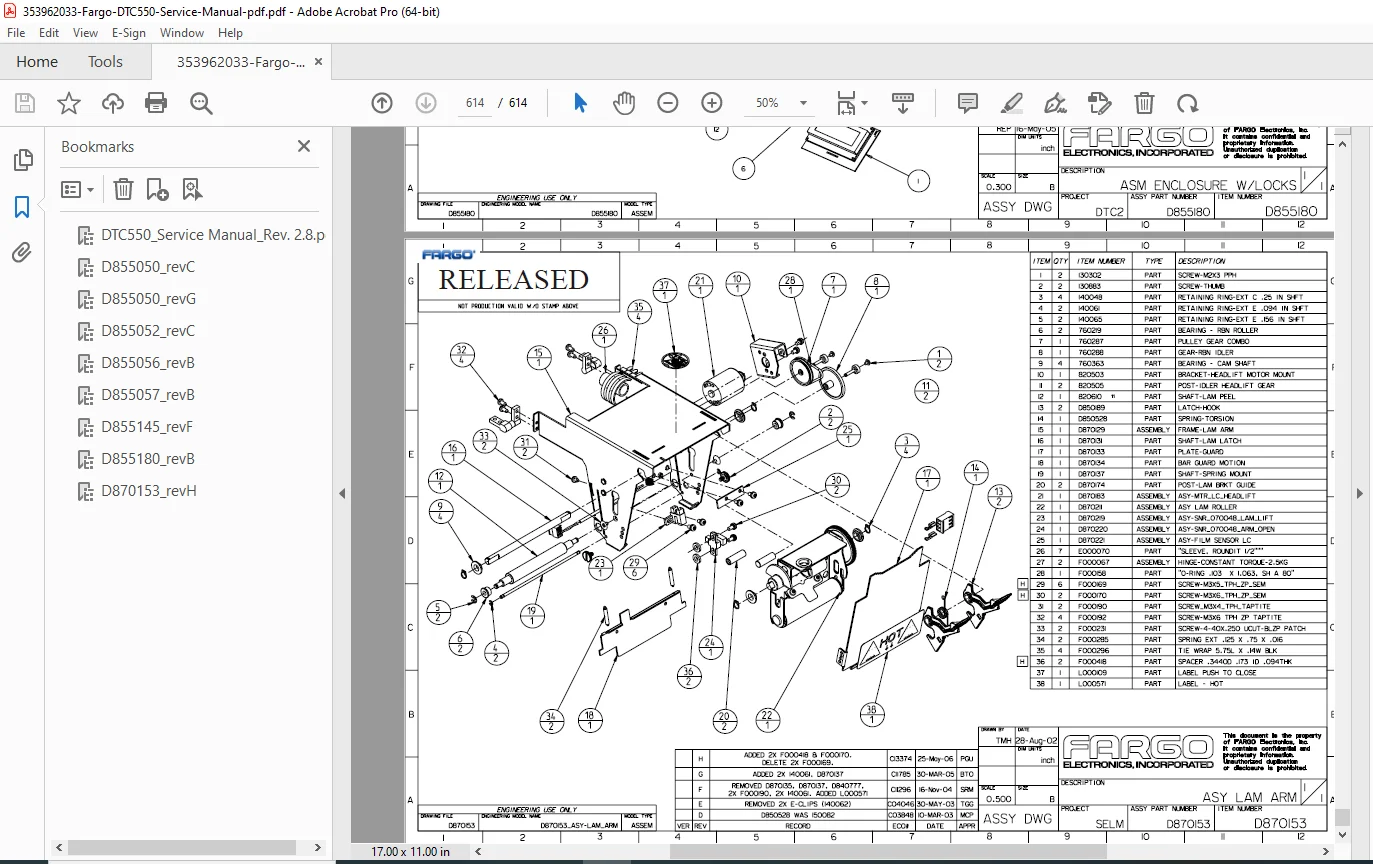Rotate the page view

click(x=1187, y=103)
